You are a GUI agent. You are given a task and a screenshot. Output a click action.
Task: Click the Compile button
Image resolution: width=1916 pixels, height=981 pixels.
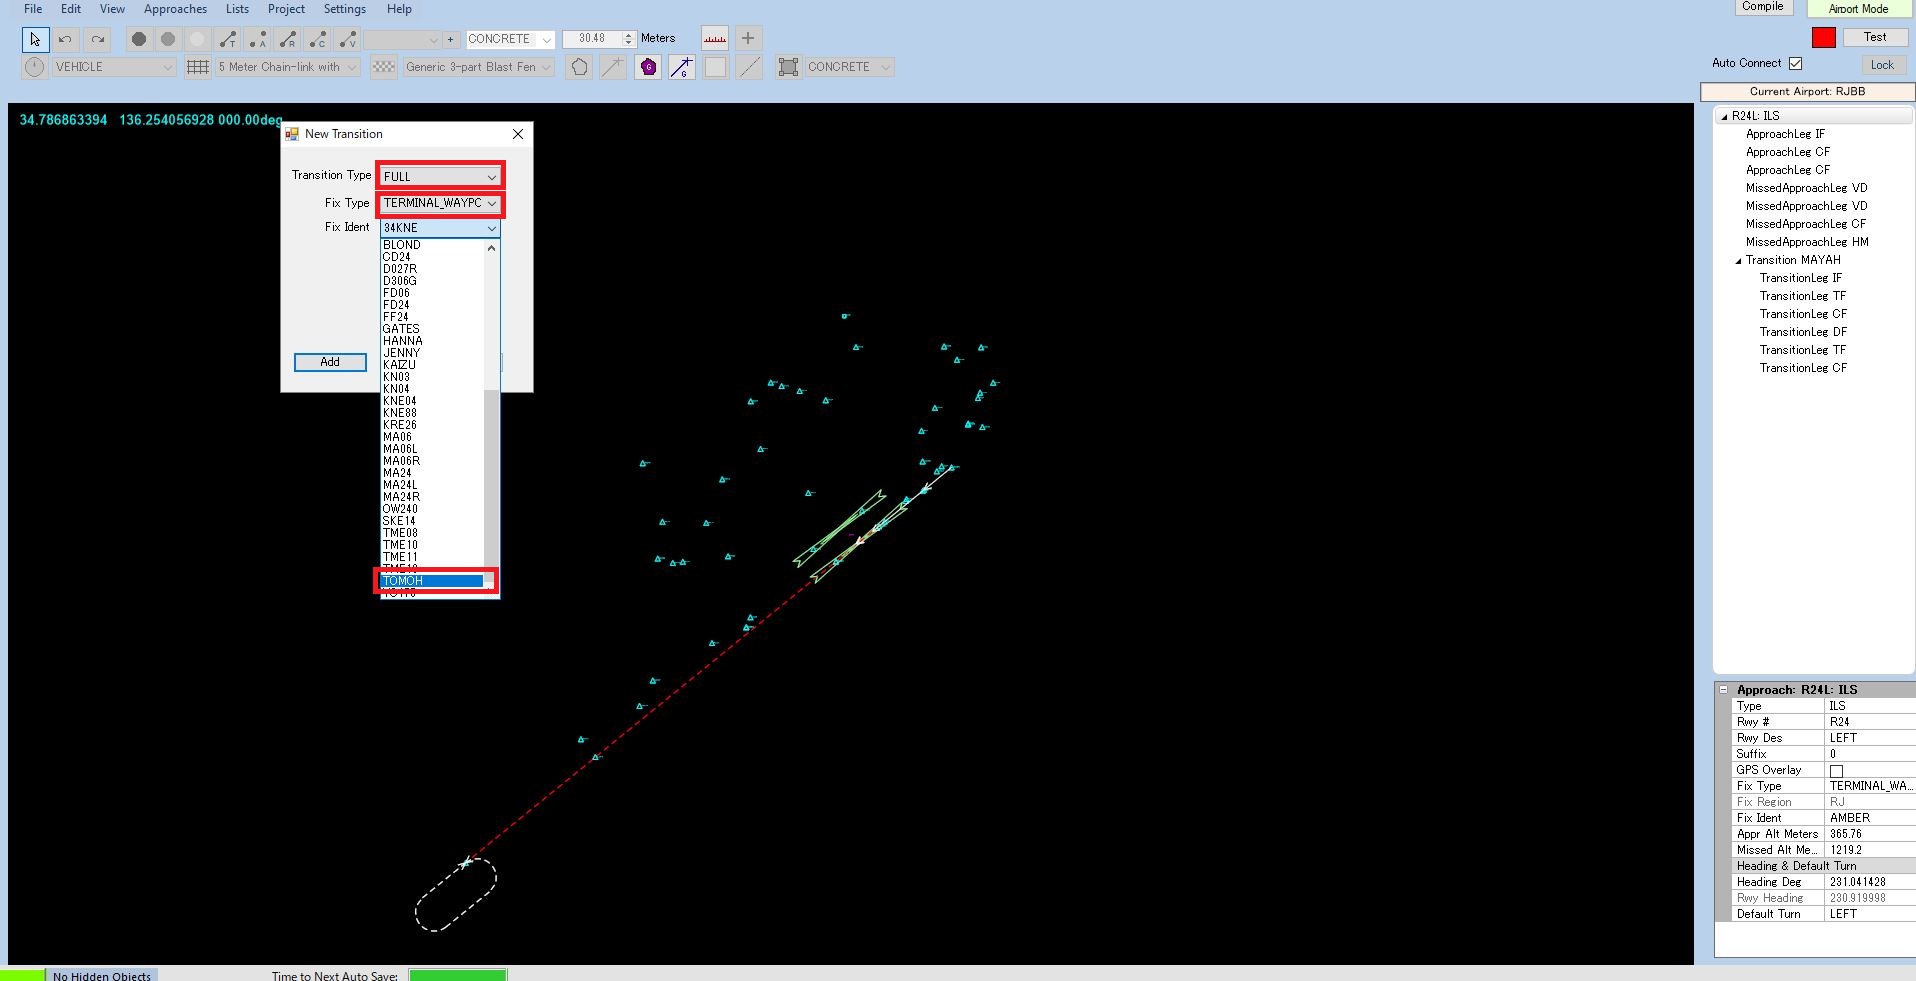pos(1762,7)
